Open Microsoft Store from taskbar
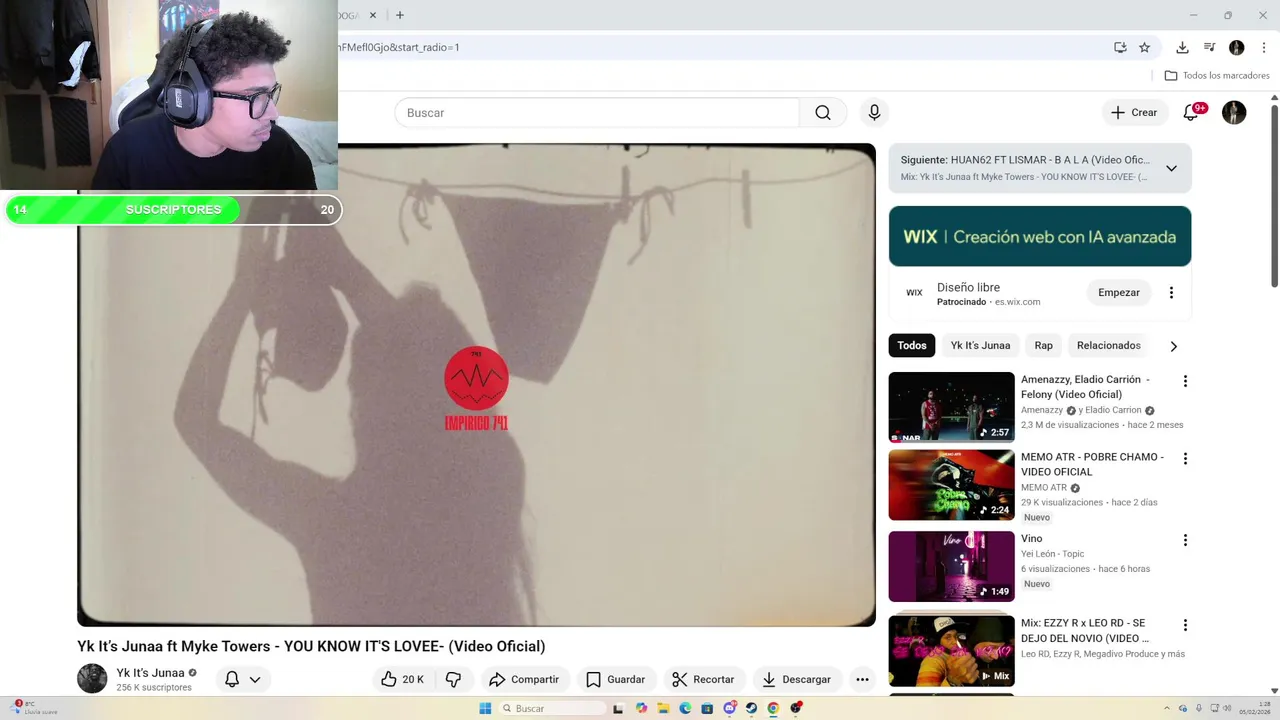1280x720 pixels. pyautogui.click(x=707, y=708)
